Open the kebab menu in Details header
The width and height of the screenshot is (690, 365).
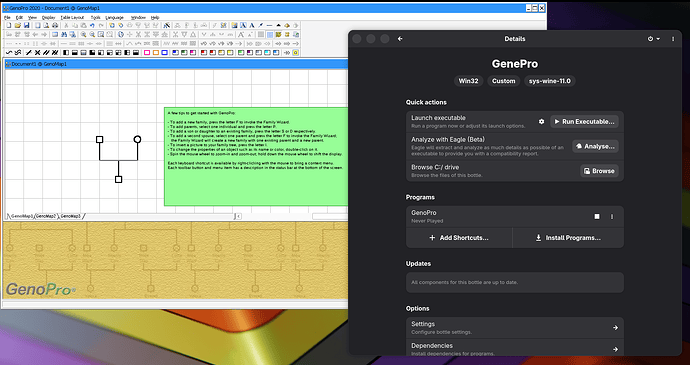(673, 39)
